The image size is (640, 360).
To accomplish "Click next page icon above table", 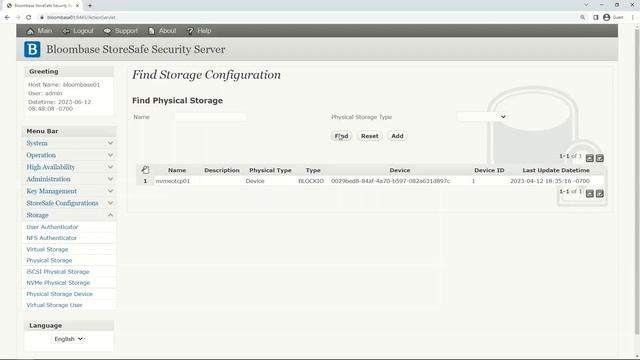I will click(600, 158).
